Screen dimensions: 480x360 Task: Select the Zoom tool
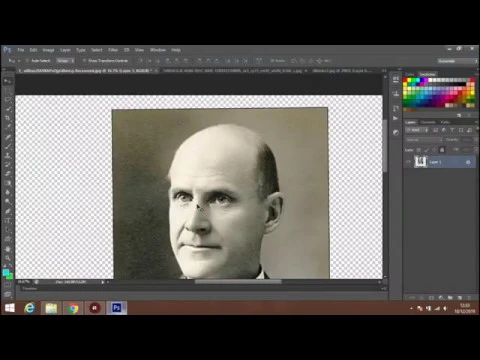(x=8, y=258)
